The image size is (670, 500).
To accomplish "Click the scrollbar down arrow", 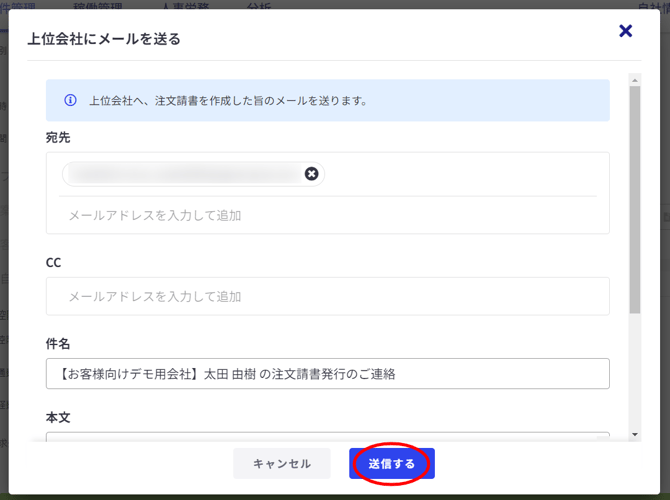I will pyautogui.click(x=634, y=435).
